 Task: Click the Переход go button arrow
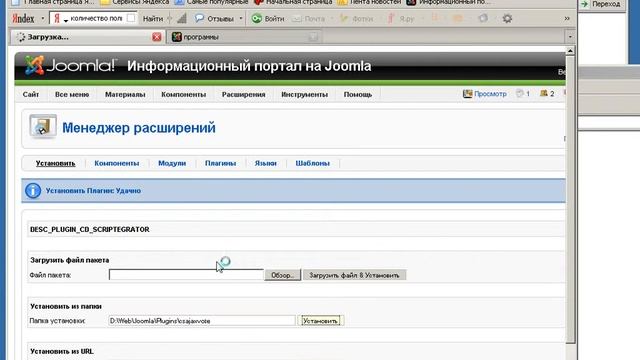[584, 4]
